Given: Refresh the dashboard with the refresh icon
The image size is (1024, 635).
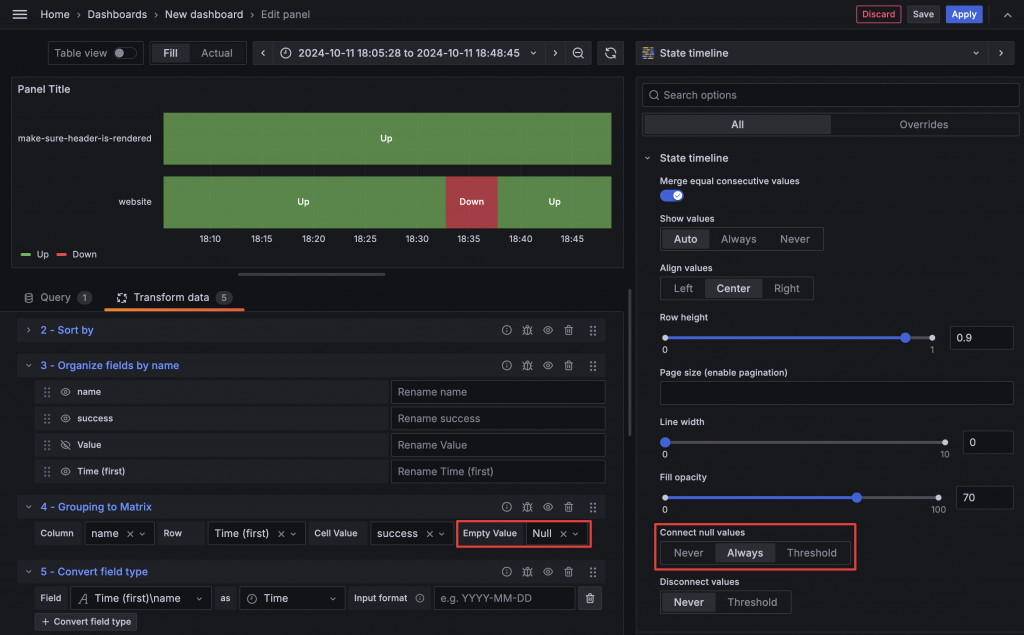Looking at the screenshot, I should coord(611,53).
